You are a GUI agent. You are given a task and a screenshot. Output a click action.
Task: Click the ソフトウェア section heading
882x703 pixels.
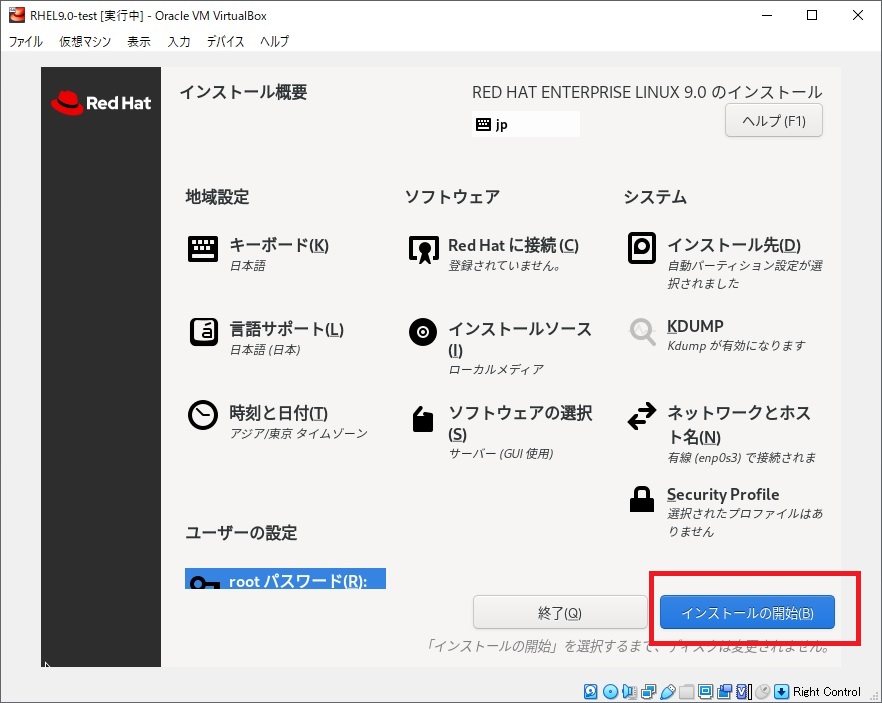click(452, 197)
